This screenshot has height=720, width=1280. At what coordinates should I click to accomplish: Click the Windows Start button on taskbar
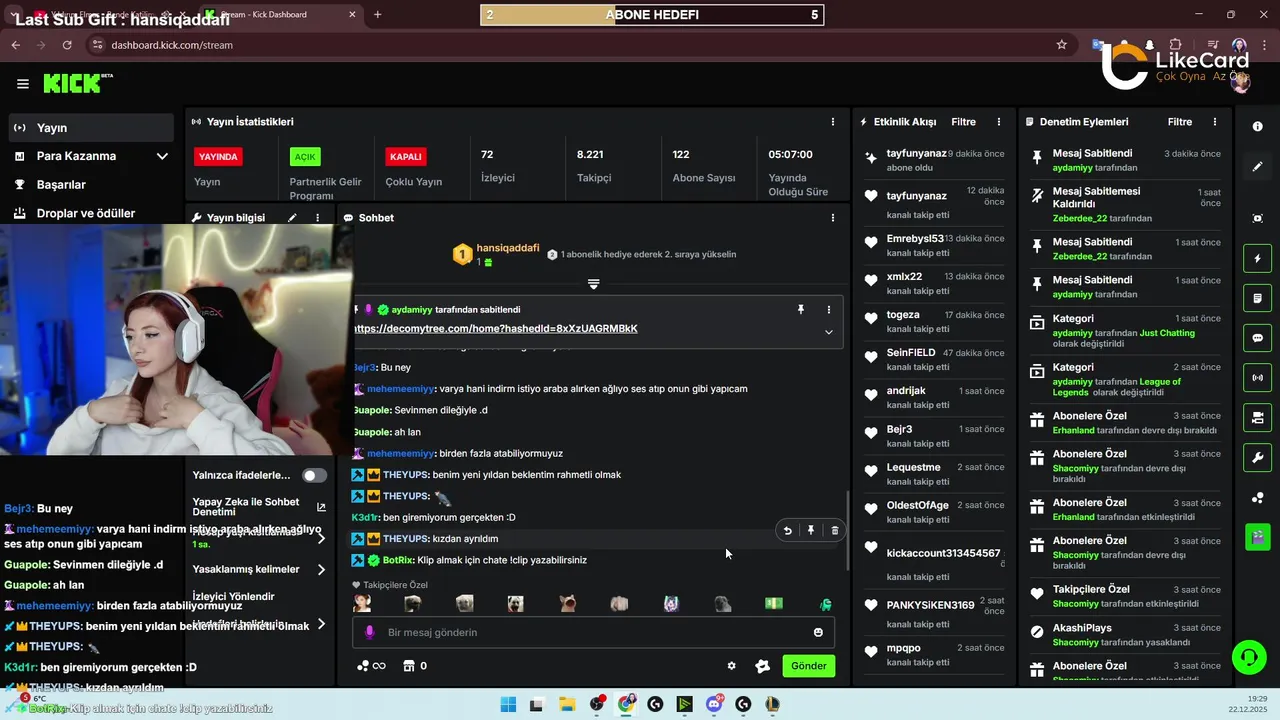[x=508, y=704]
